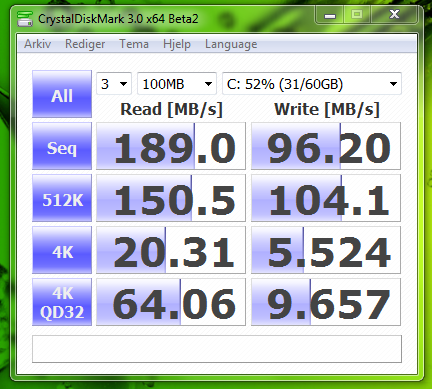
Task: Run the 4K random test
Action: [x=62, y=250]
